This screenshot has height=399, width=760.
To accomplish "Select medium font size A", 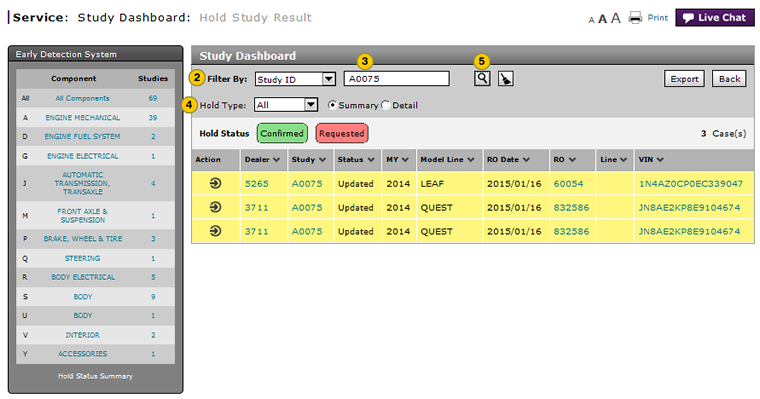I will click(x=602, y=19).
